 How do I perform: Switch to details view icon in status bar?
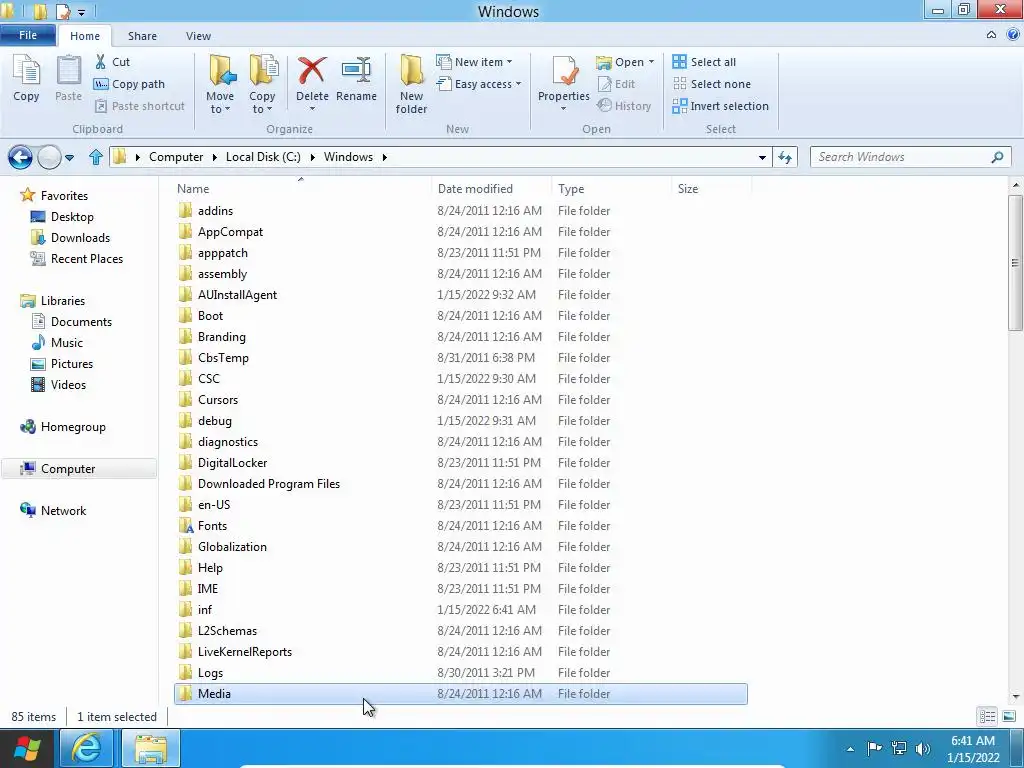pos(987,717)
